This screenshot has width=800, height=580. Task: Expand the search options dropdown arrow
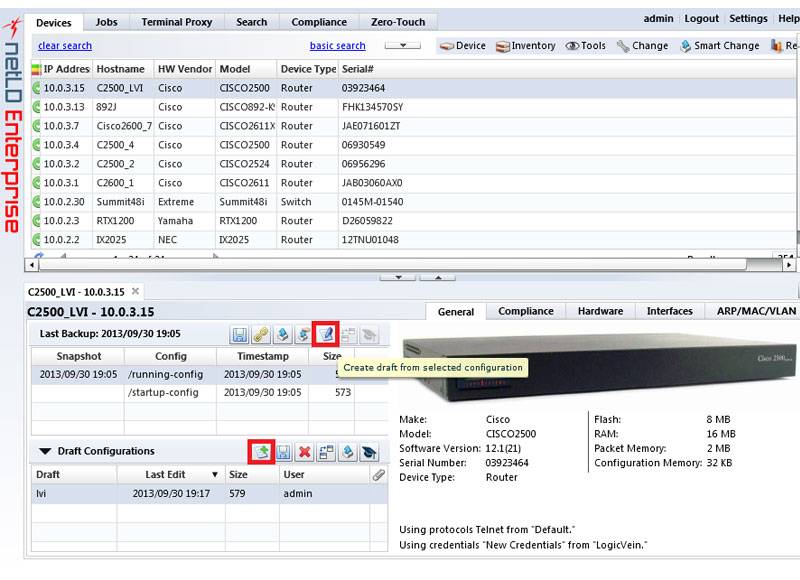click(x=402, y=45)
